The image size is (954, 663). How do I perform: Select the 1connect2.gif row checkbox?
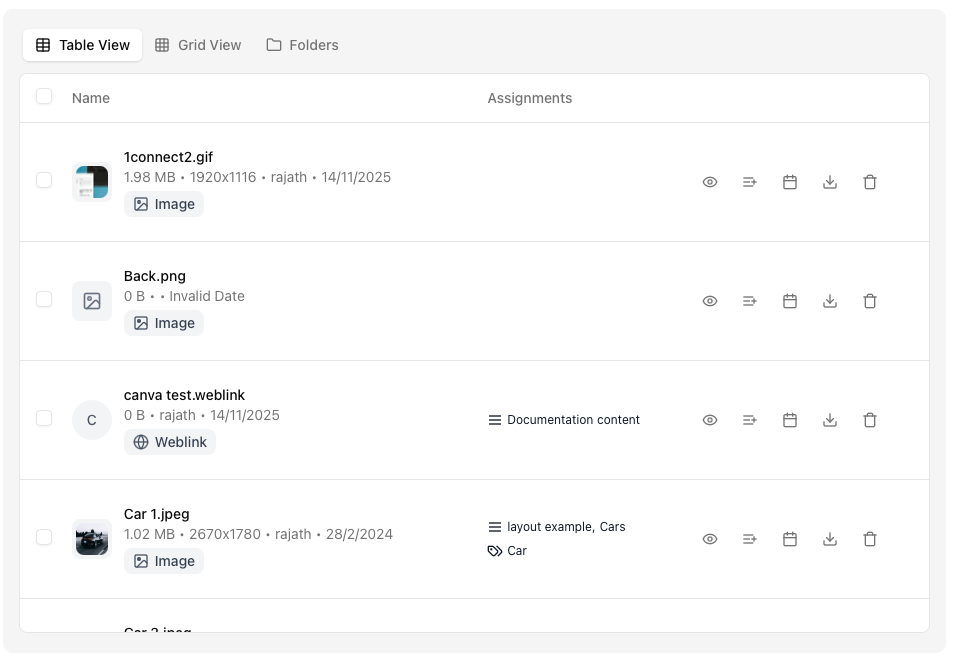pos(44,180)
